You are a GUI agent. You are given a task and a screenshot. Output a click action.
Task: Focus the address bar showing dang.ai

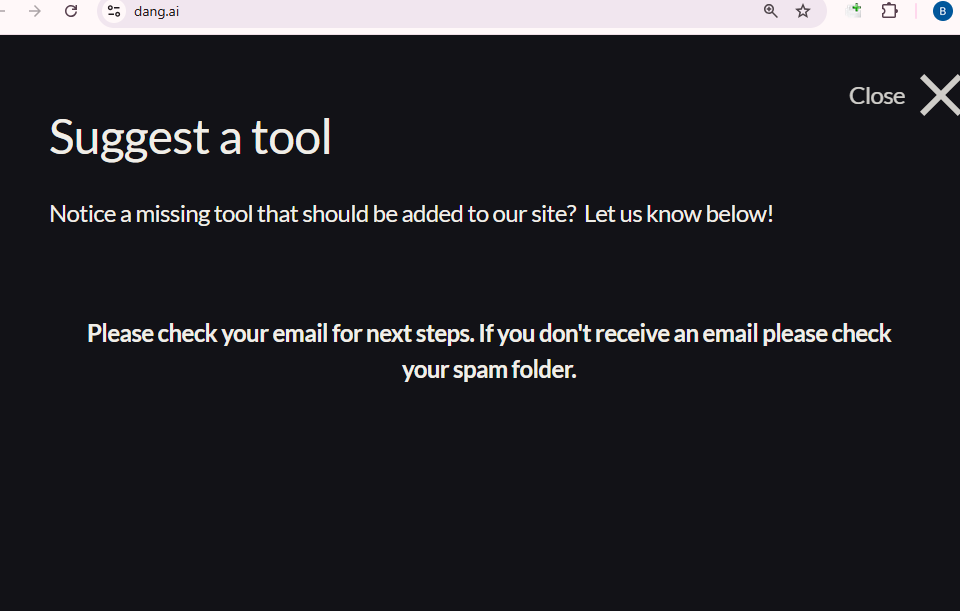point(400,11)
